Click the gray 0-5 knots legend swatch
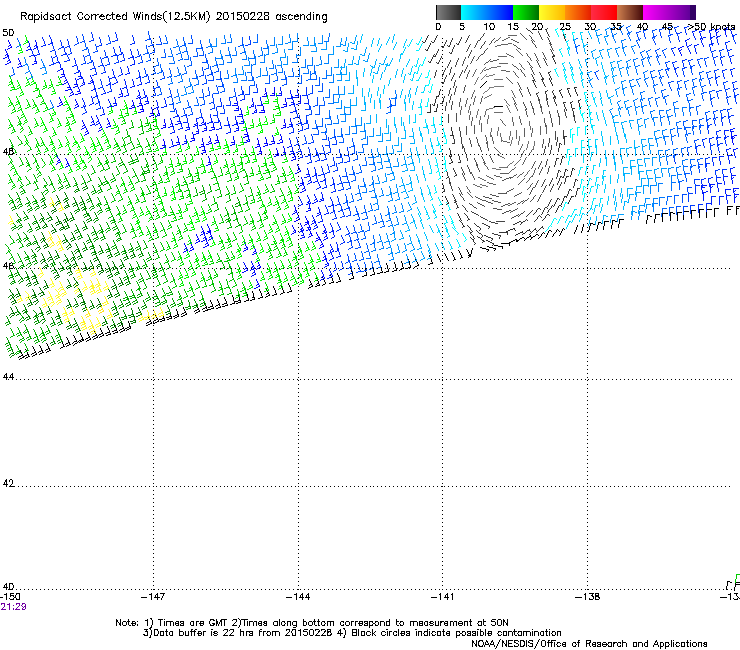The image size is (740, 650). [448, 12]
